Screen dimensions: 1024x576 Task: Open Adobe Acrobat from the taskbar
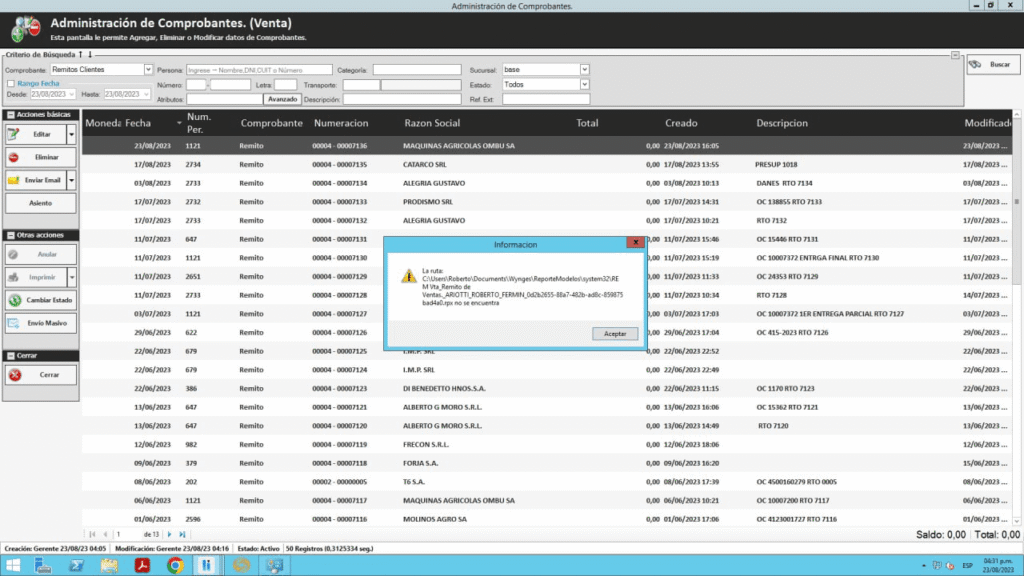click(143, 565)
